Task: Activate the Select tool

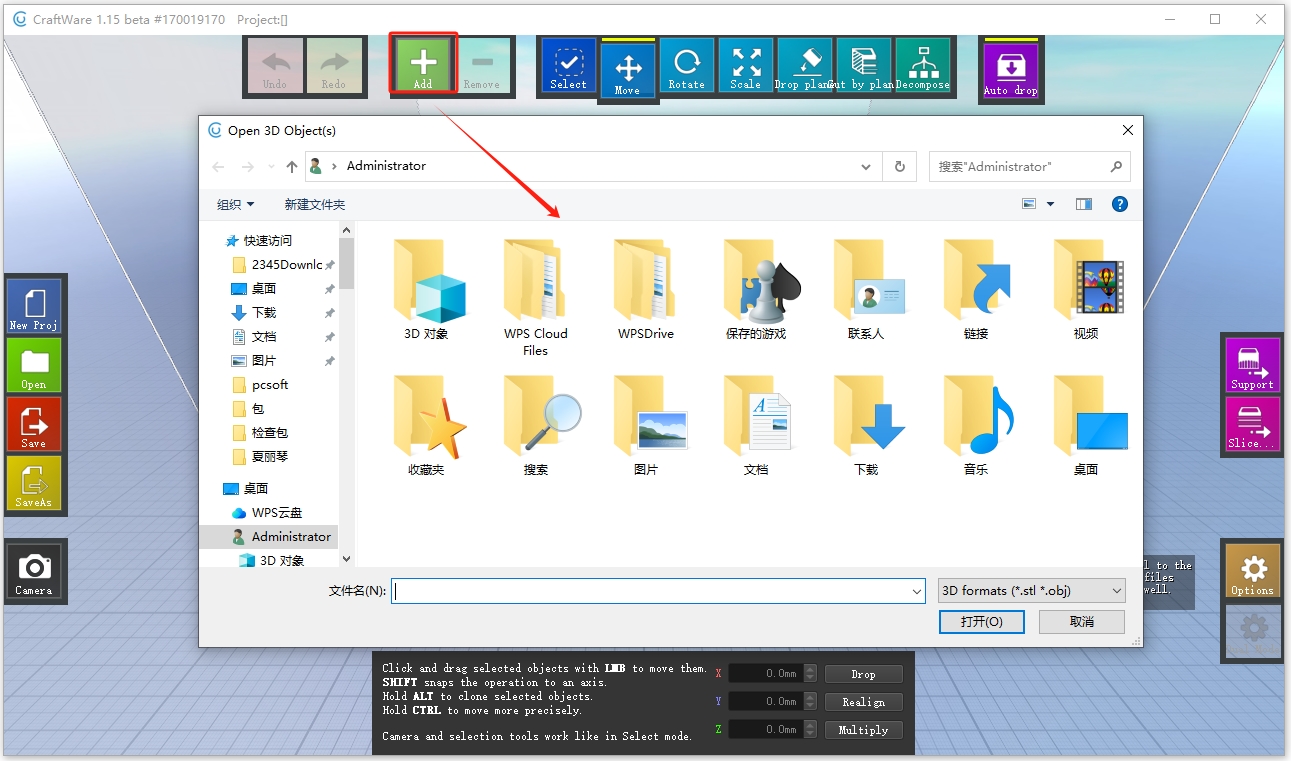Action: 569,66
